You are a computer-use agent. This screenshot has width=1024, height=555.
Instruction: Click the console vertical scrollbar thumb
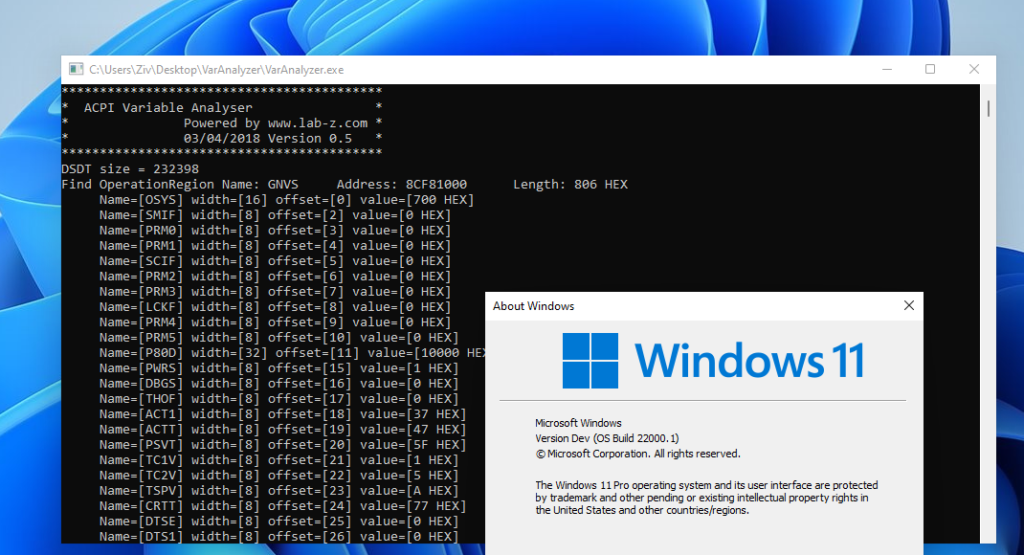988,108
